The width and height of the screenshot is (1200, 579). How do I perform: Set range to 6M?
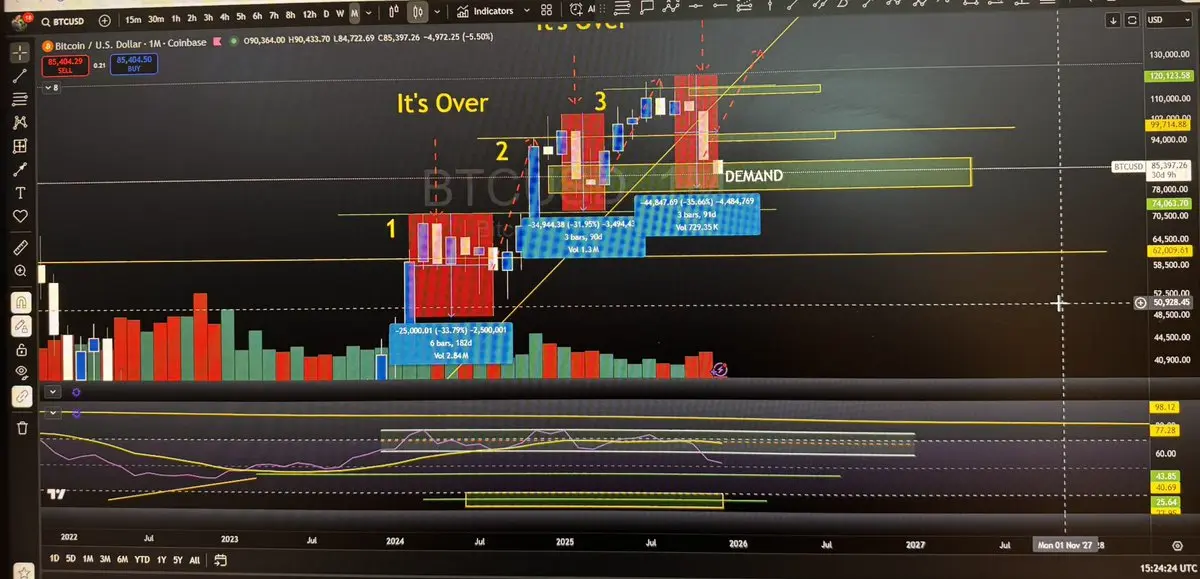(x=123, y=559)
